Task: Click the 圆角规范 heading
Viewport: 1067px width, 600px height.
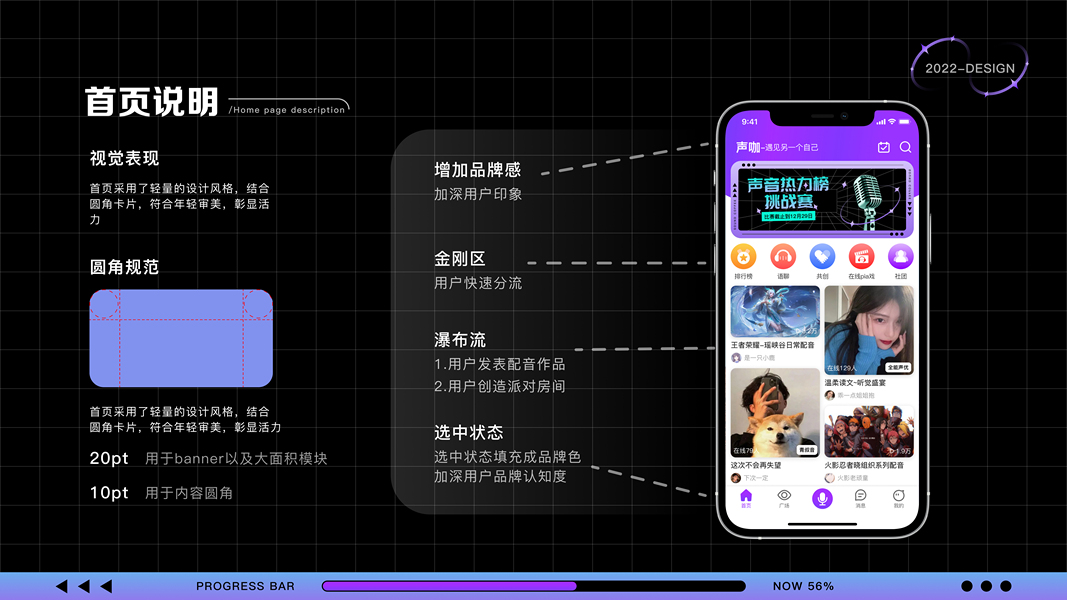Action: 125,267
